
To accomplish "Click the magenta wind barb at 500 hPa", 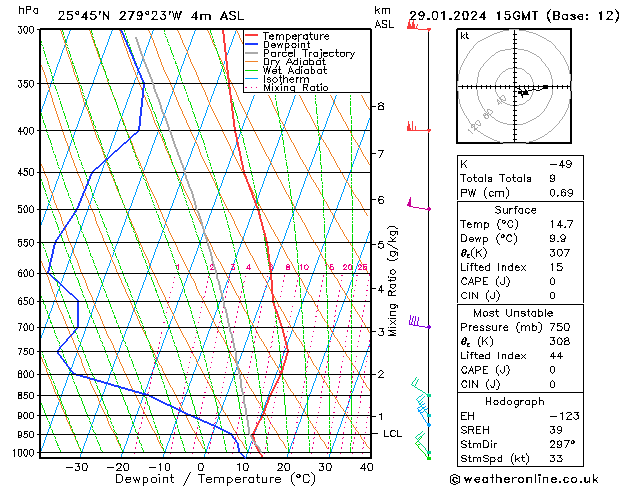I will click(x=419, y=204).
